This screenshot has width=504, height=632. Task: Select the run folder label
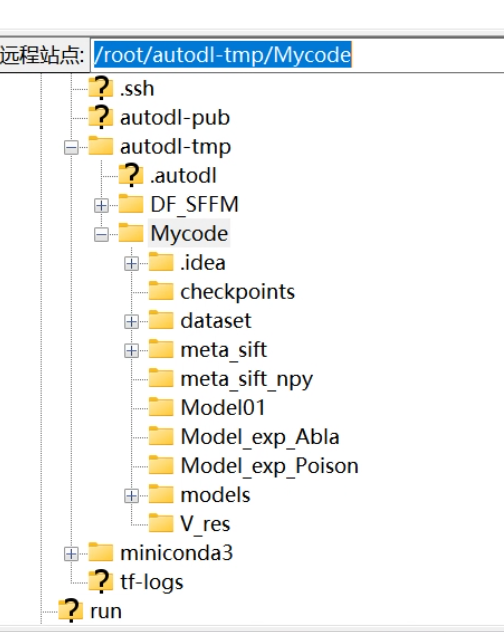coord(106,612)
